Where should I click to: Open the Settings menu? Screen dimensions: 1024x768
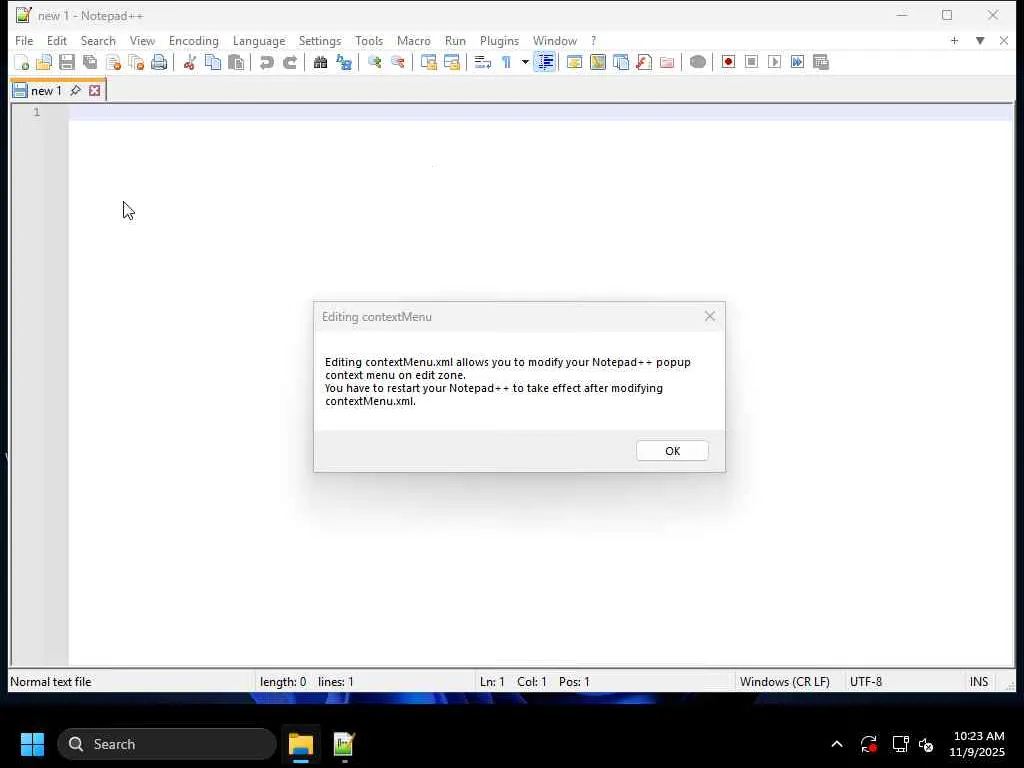319,40
